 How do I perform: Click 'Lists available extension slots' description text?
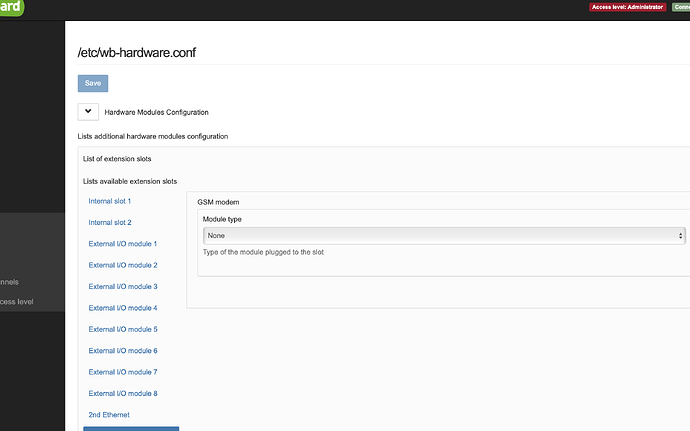pos(130,181)
